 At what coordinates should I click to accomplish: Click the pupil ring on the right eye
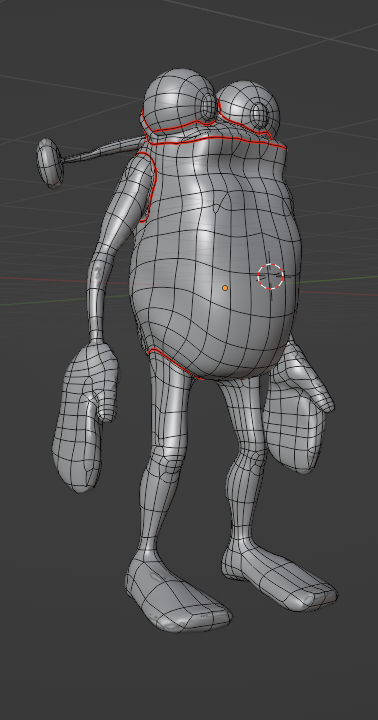259,113
